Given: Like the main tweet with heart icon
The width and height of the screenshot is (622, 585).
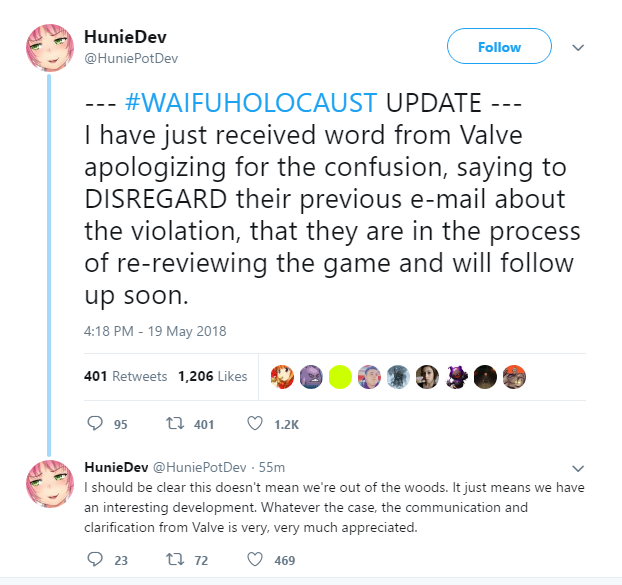Looking at the screenshot, I should click(255, 424).
